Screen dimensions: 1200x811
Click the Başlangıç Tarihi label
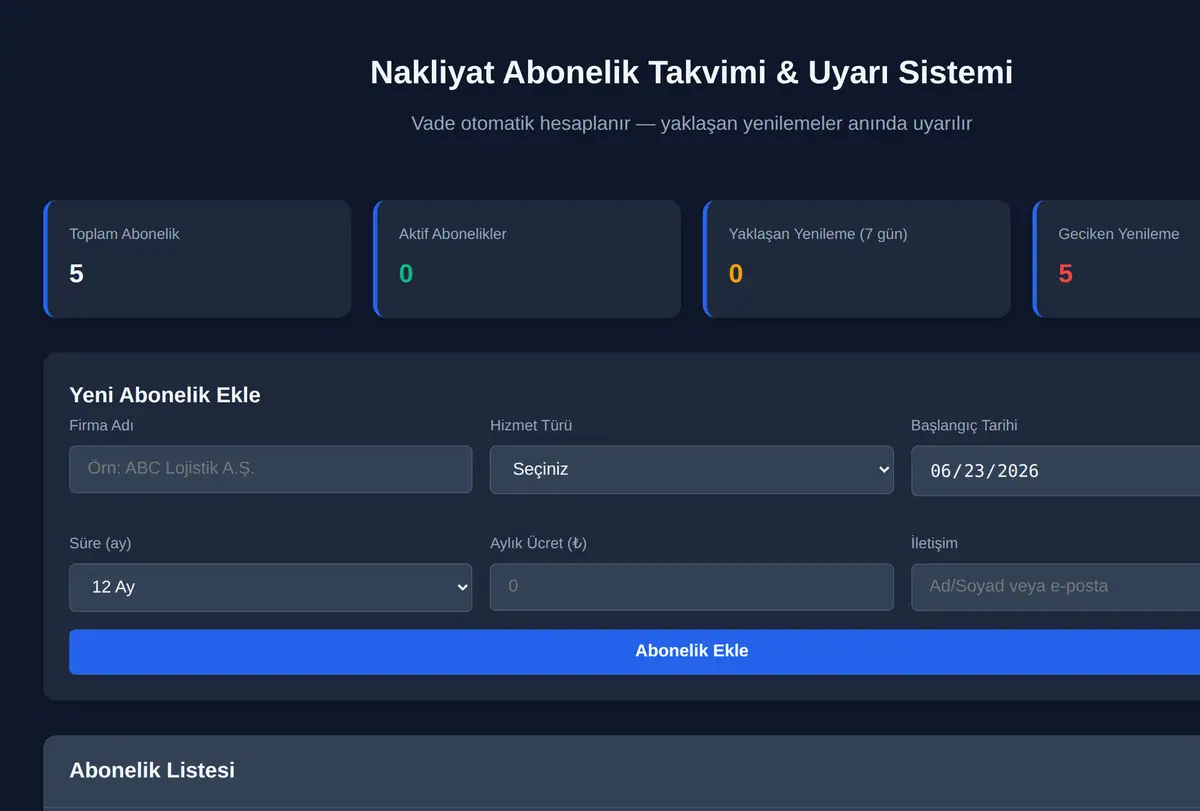point(964,425)
